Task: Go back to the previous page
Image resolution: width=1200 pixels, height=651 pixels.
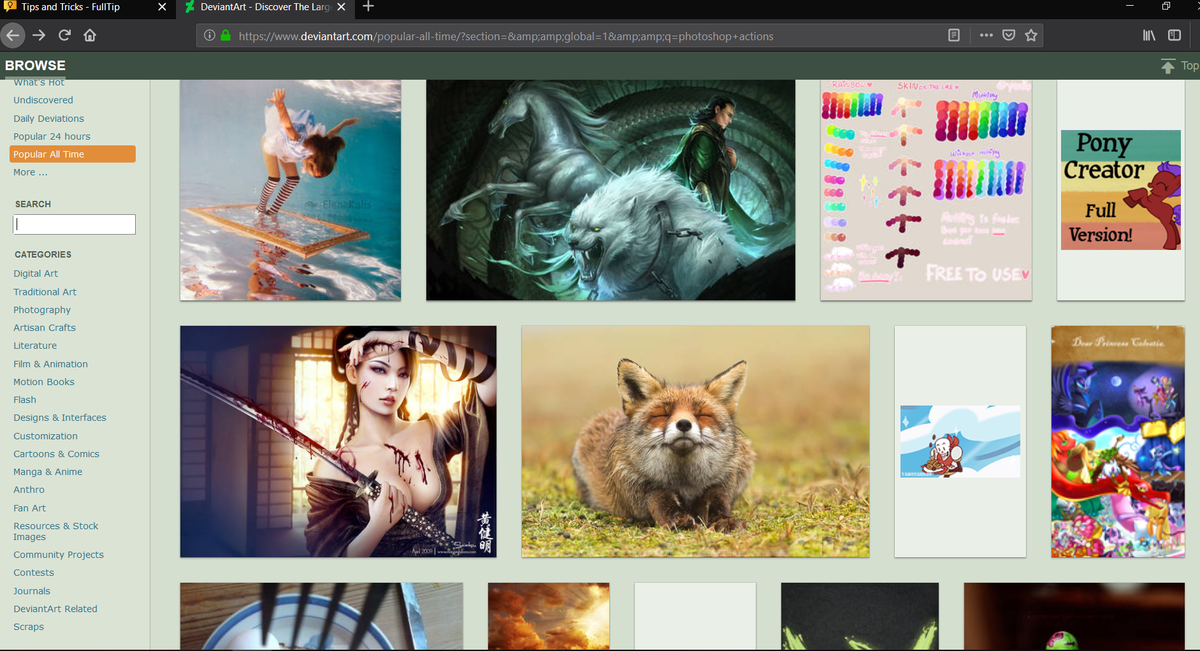Action: (x=12, y=35)
